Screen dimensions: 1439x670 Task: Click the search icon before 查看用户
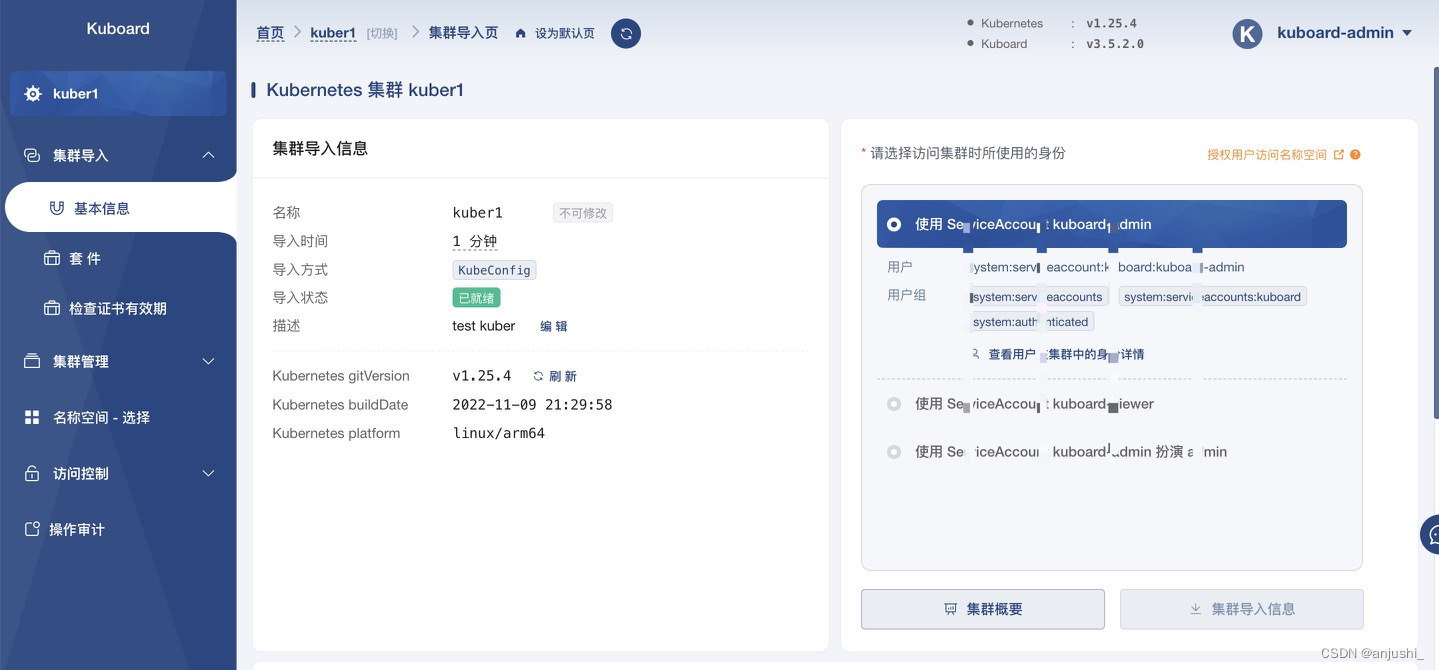pos(976,354)
